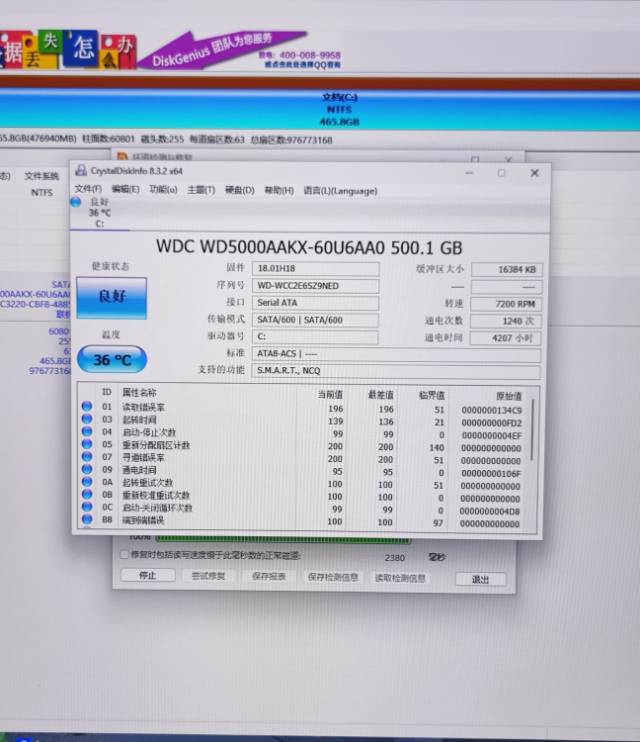Click the 保存报表 button
The height and width of the screenshot is (742, 640).
coord(269,577)
